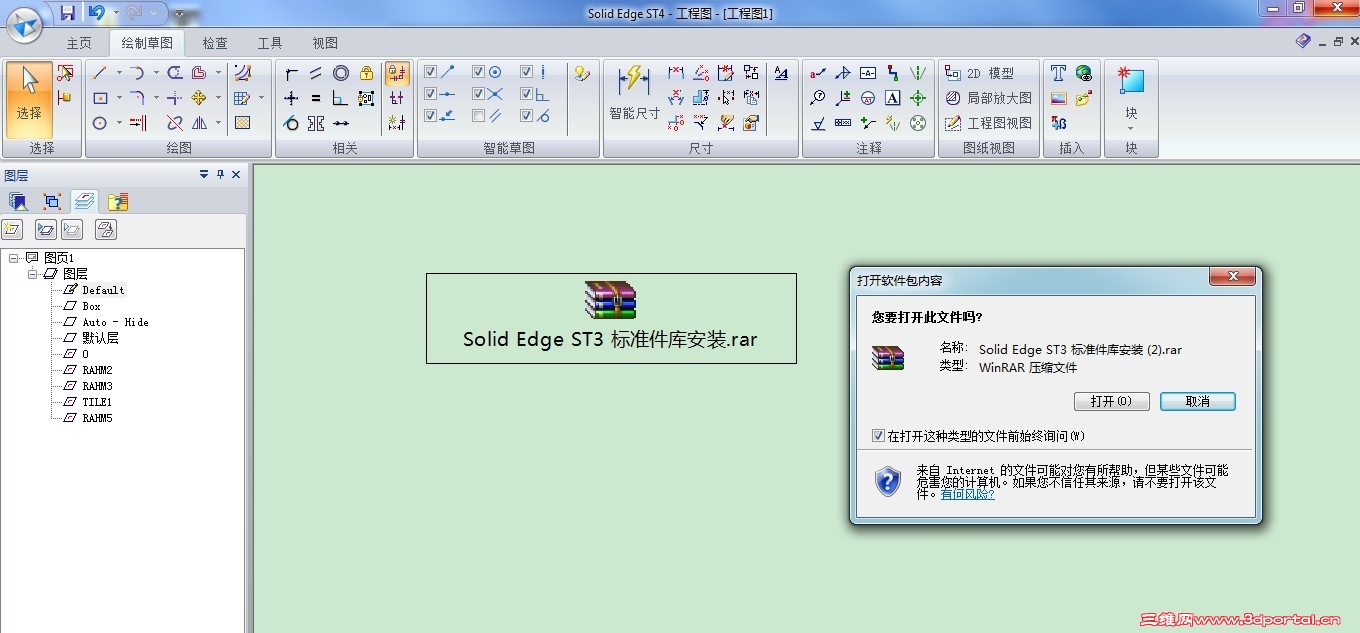
Task: Toggle tangent IntelliSketch checkbox
Action: [526, 116]
